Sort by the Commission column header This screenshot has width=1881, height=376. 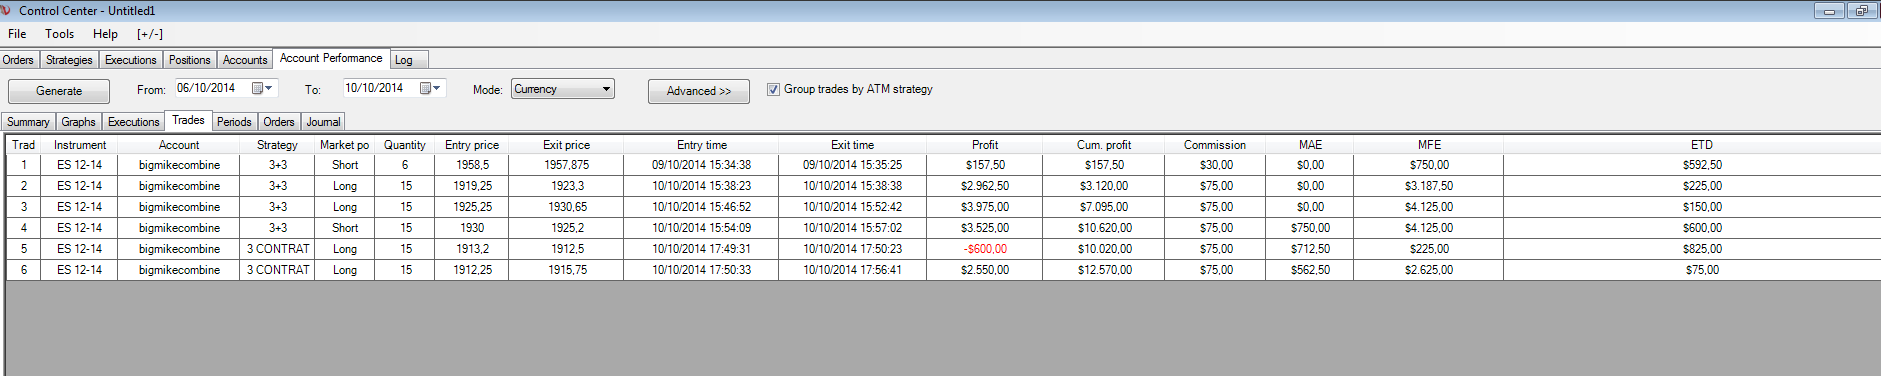[1215, 145]
